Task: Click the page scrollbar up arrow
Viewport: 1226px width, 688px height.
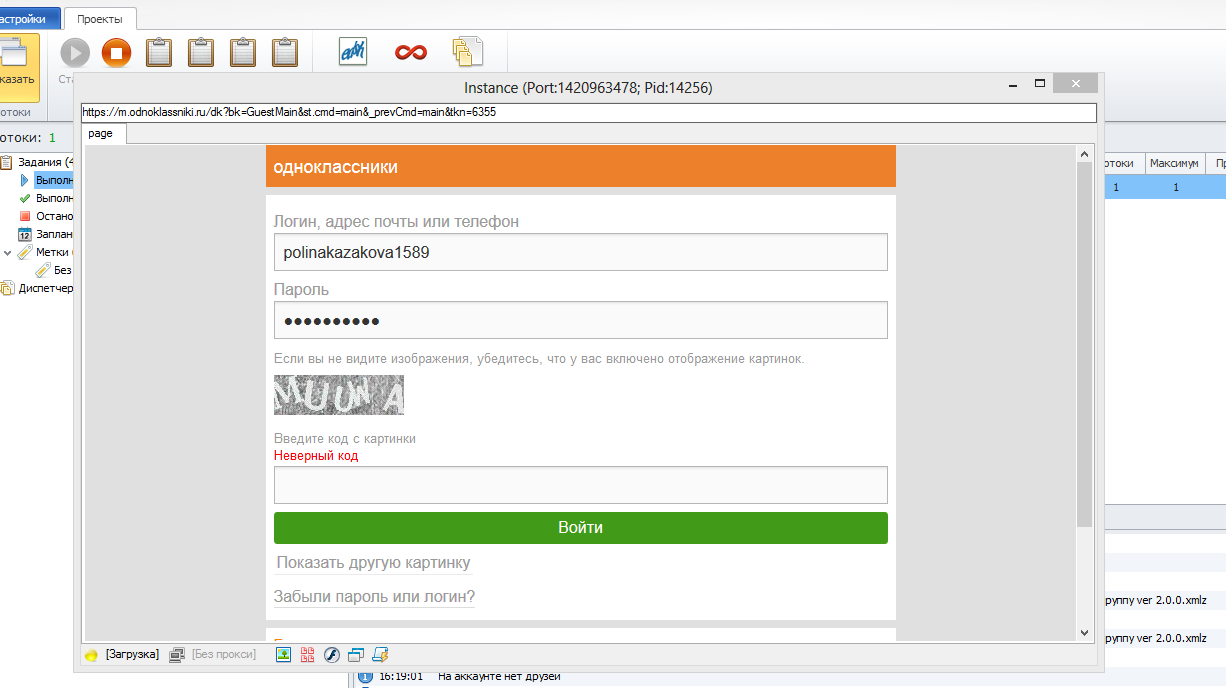Action: point(1084,154)
